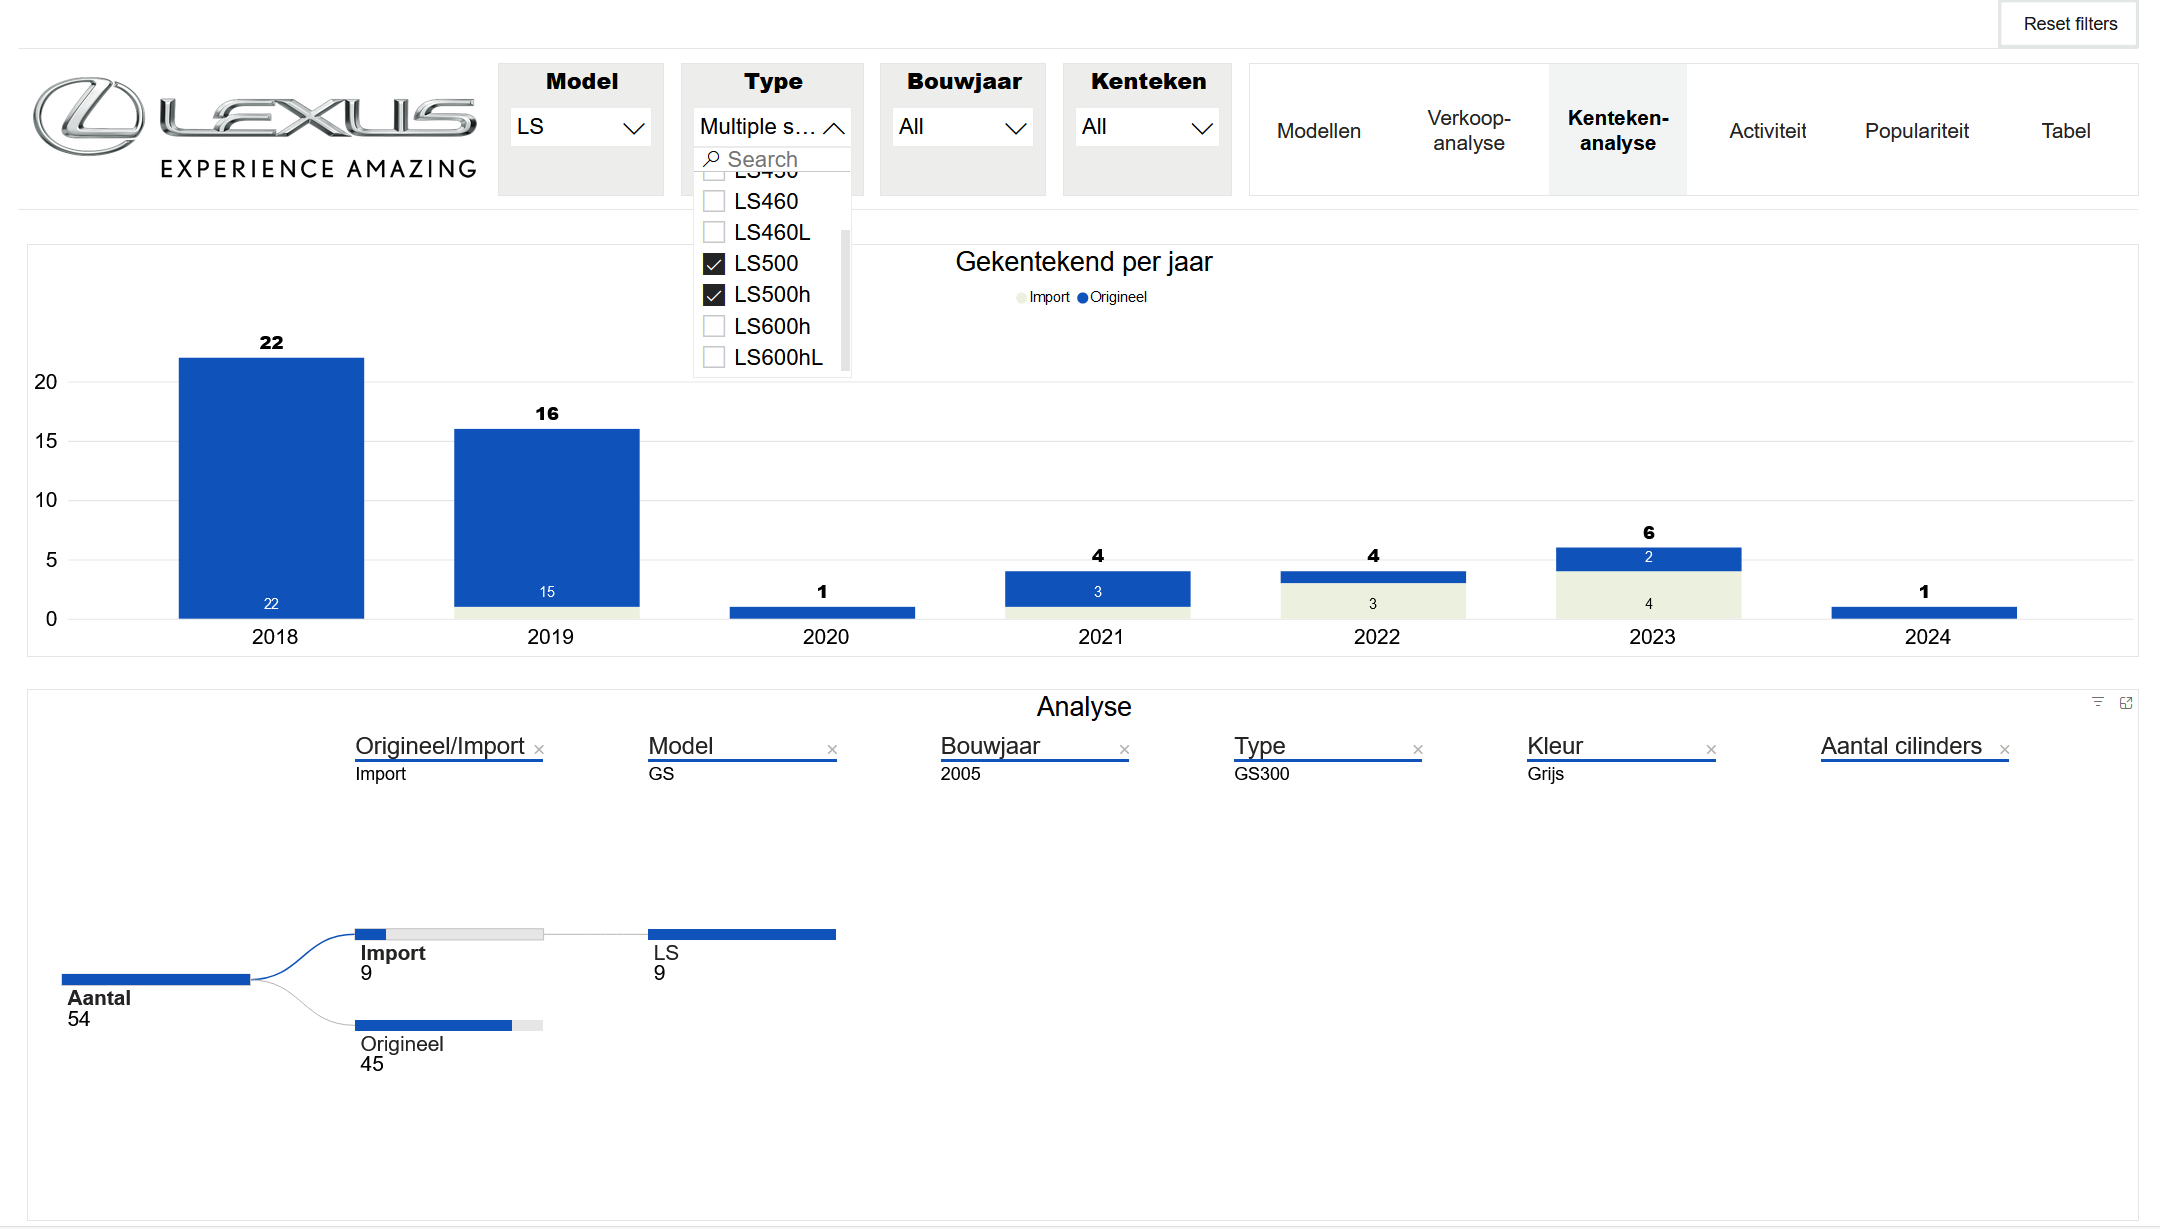
Task: Remove the Type level with its X
Action: (x=1418, y=750)
